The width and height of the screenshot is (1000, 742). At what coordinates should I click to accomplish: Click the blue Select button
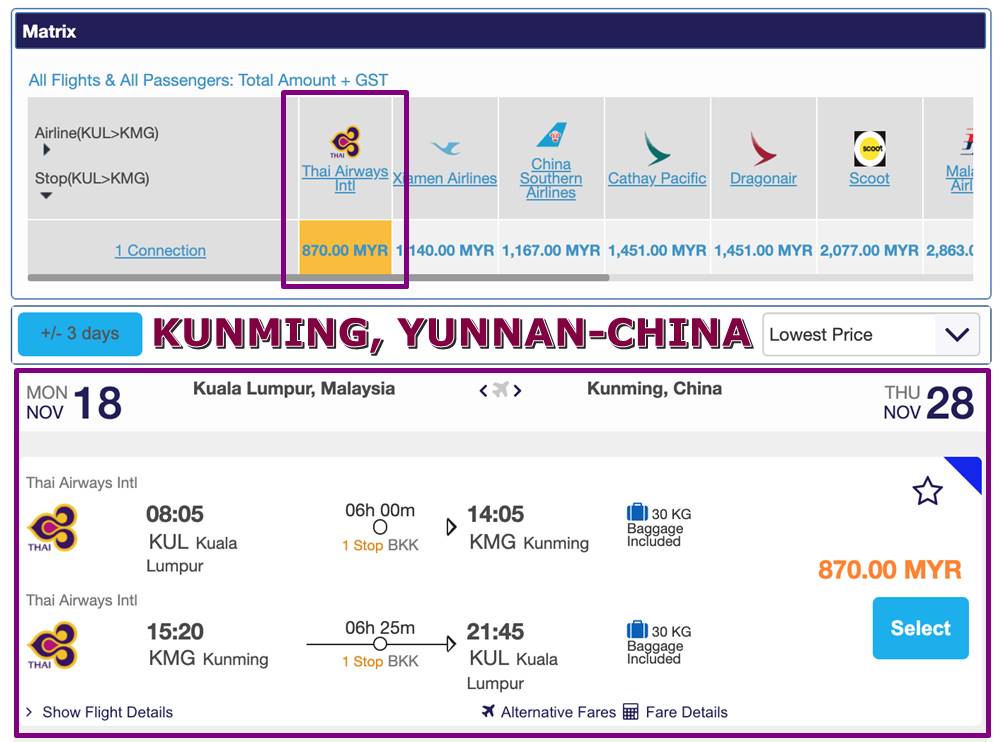[x=920, y=628]
